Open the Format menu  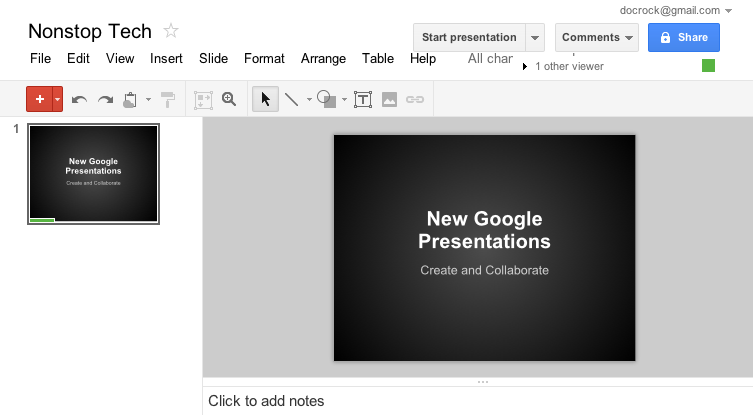(264, 59)
